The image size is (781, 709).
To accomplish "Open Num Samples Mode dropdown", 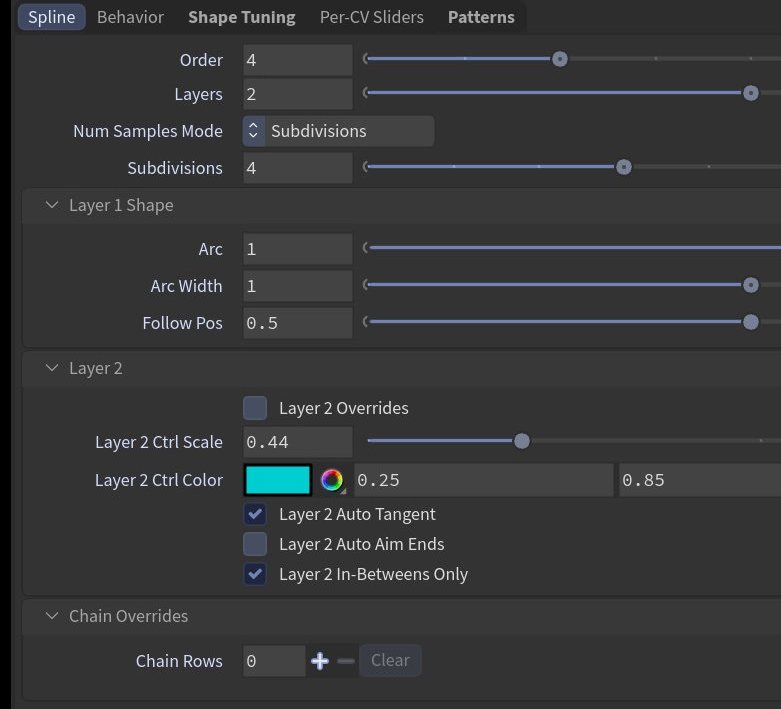I will 338,131.
